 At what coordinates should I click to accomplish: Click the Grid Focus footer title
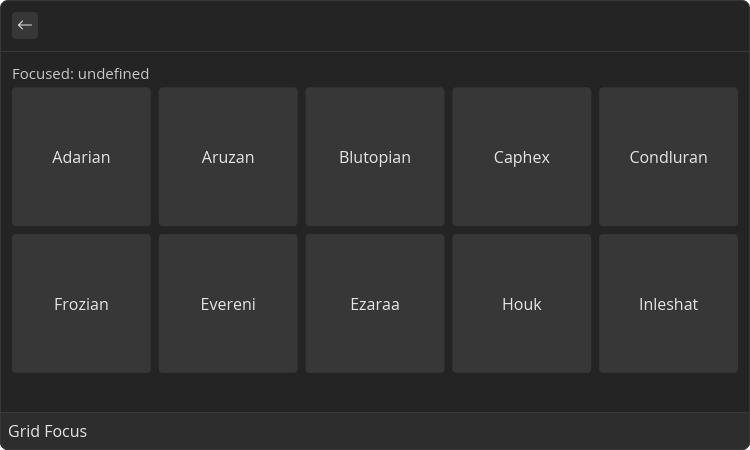(47, 431)
